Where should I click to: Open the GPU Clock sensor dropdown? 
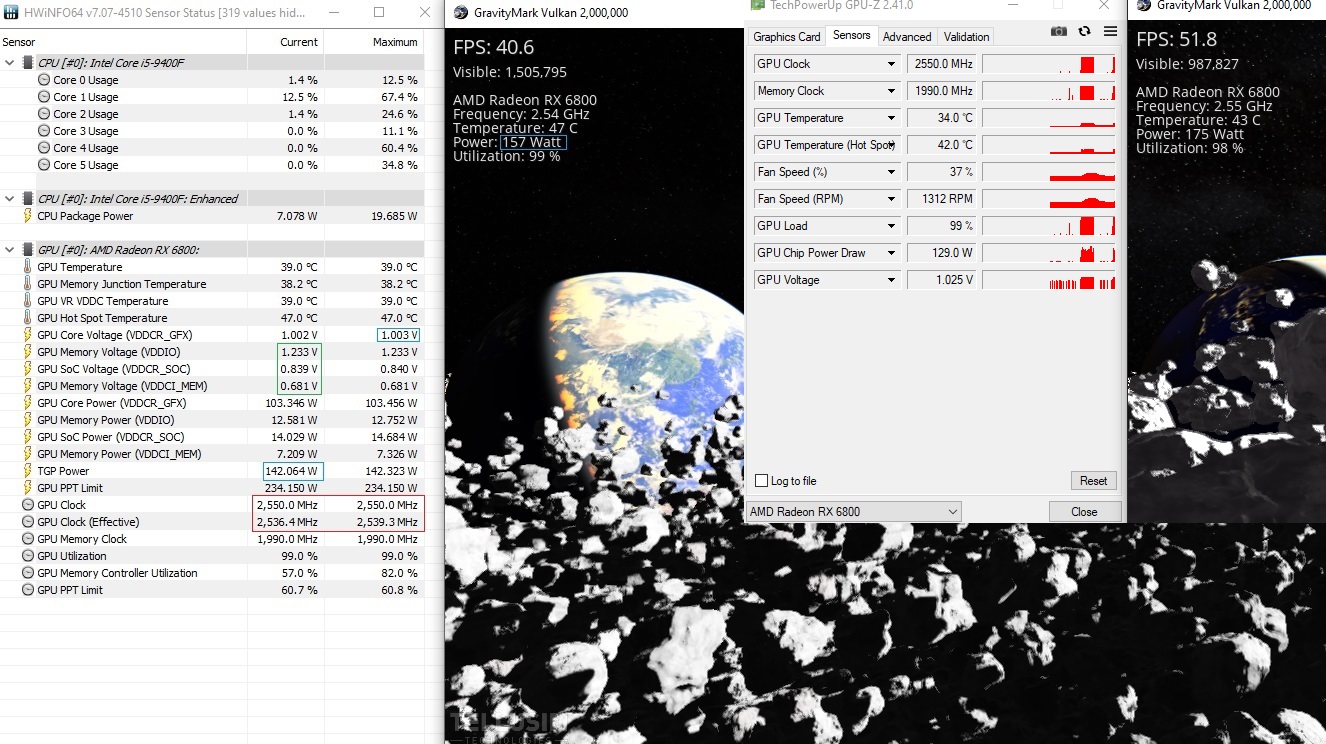[892, 64]
